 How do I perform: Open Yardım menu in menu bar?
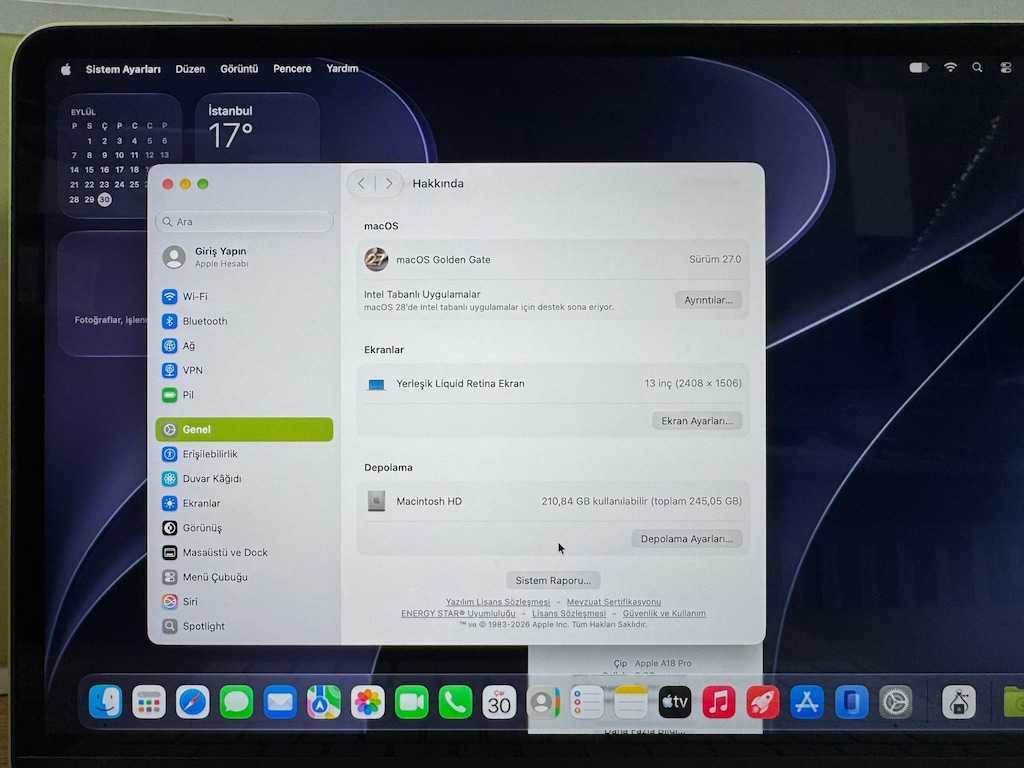(x=342, y=69)
